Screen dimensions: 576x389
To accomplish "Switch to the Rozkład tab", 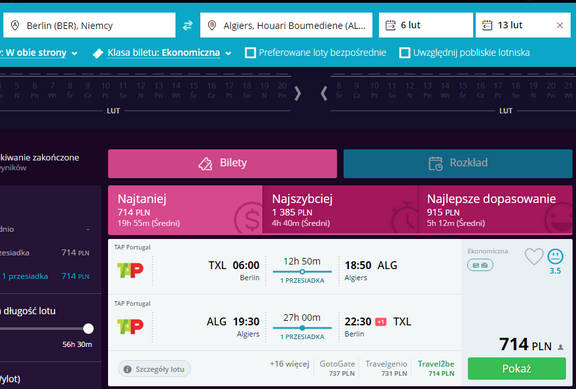I will (458, 163).
